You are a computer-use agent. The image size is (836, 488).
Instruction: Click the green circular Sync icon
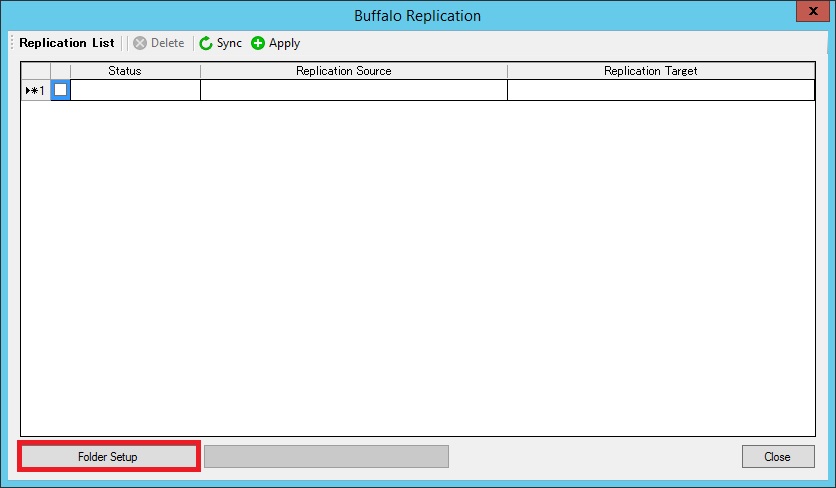(206, 43)
